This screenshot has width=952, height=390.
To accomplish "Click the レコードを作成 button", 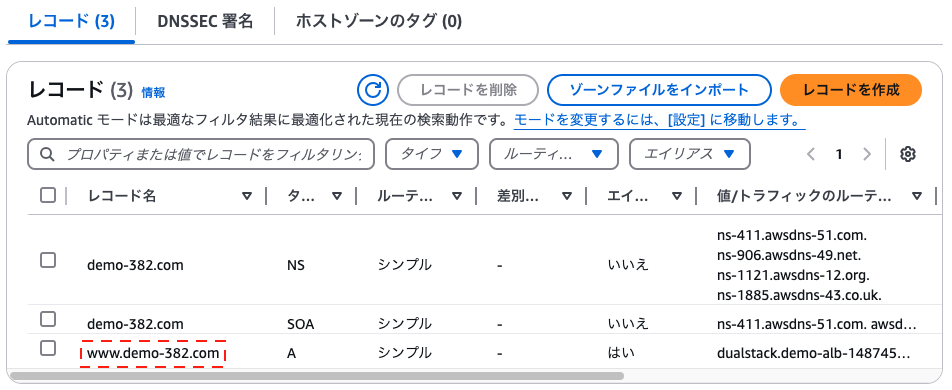I will [x=851, y=91].
